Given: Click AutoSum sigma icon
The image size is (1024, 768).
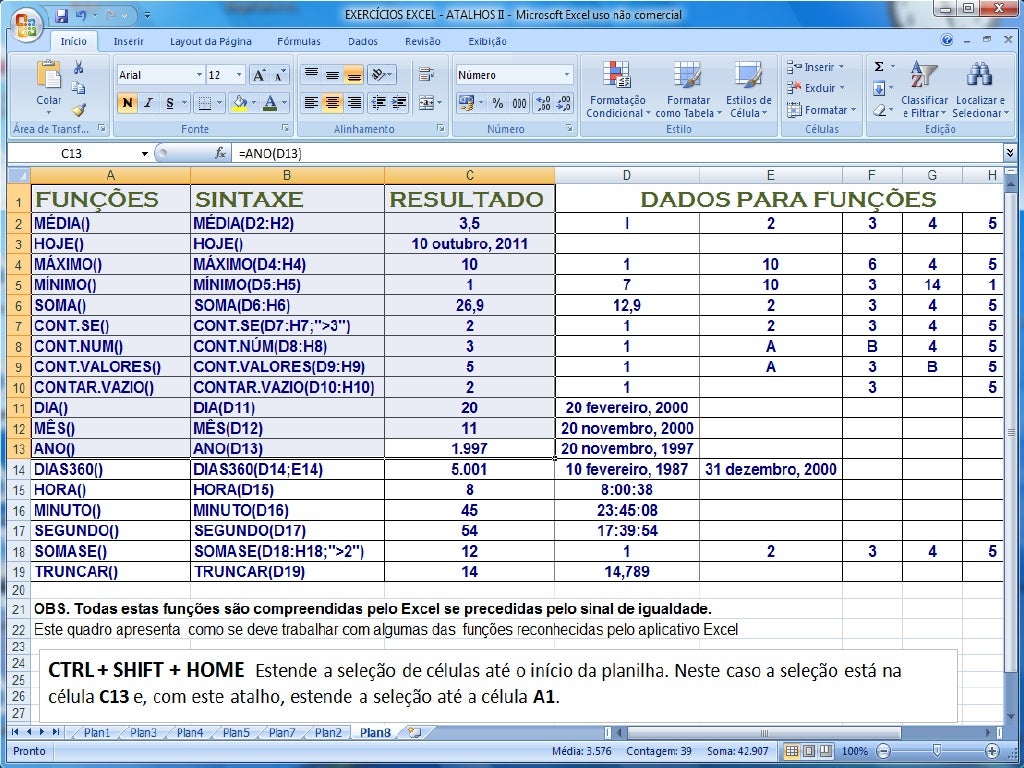Looking at the screenshot, I should click(879, 67).
